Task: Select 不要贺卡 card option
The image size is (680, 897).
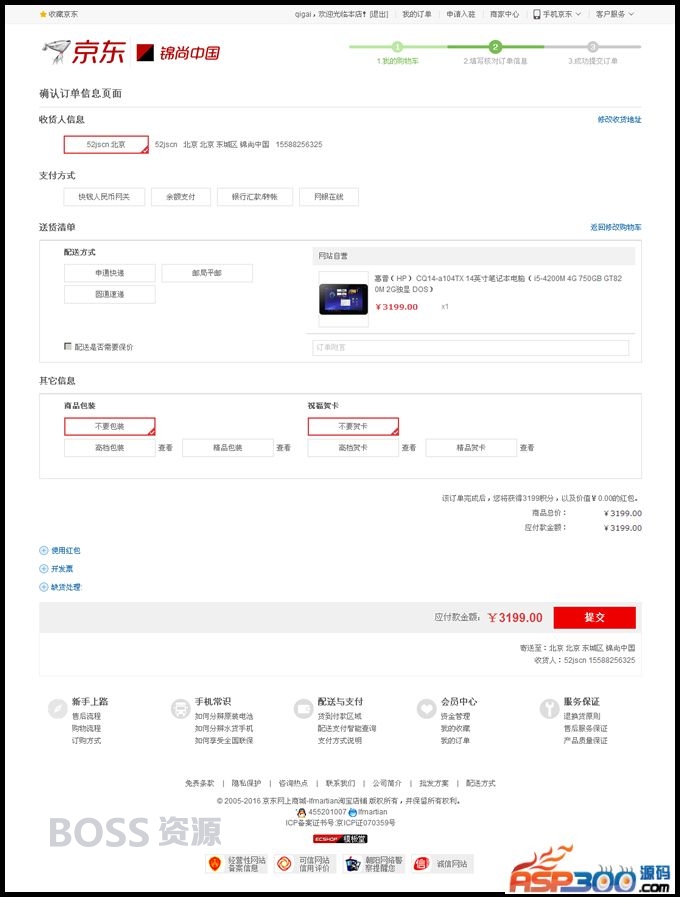Action: [x=353, y=426]
